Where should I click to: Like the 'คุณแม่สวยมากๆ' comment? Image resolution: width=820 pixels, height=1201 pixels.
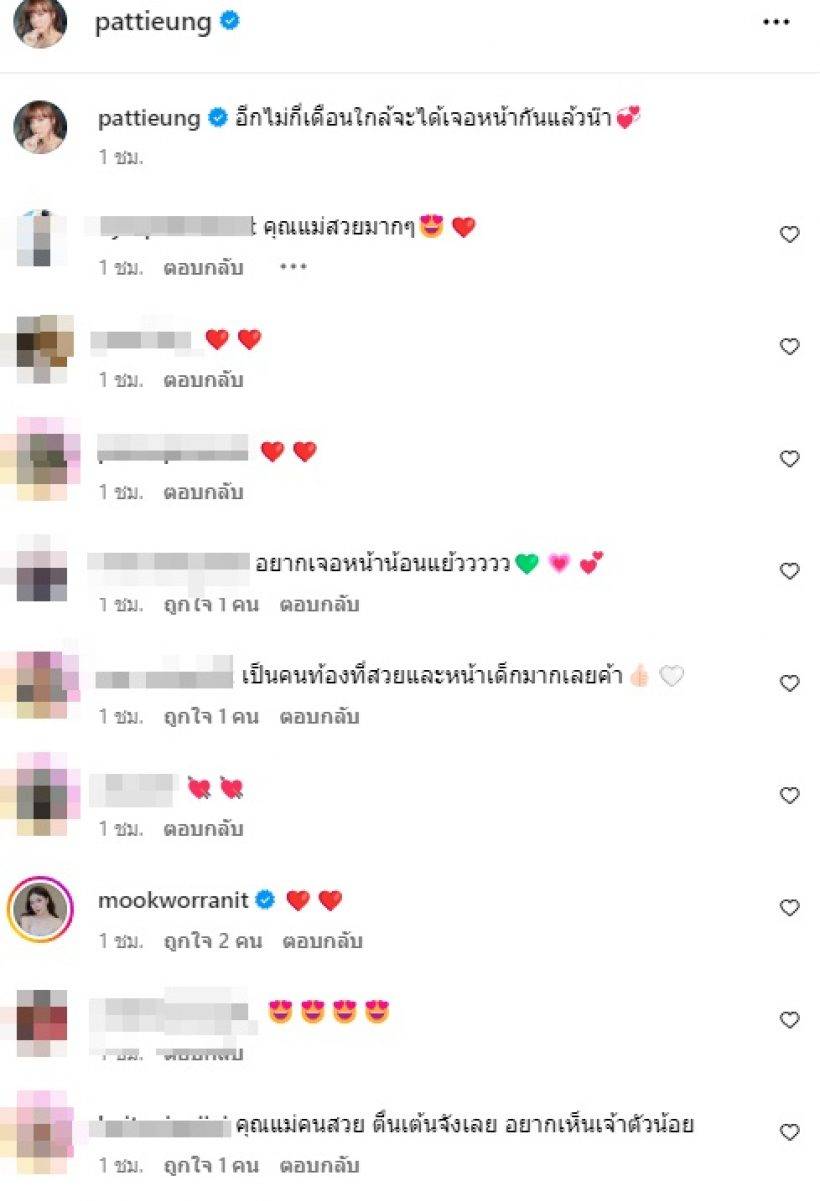(790, 235)
